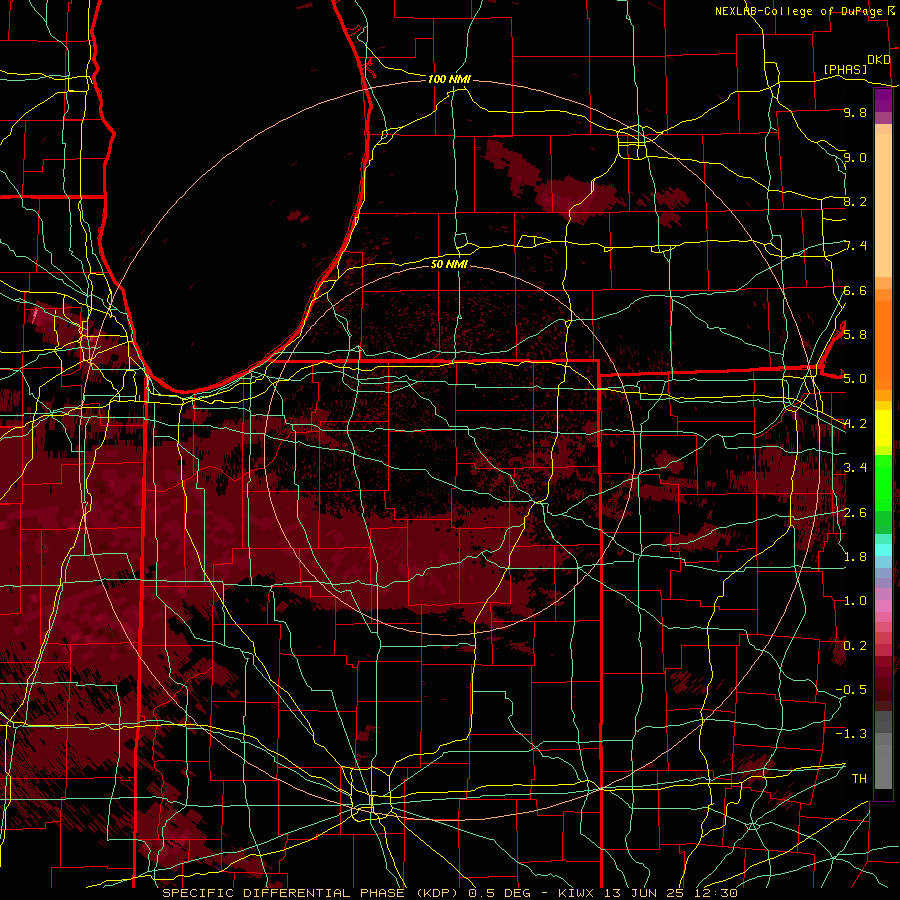Click the 6.6 value on color scale
This screenshot has height=900, width=900.
(855, 290)
